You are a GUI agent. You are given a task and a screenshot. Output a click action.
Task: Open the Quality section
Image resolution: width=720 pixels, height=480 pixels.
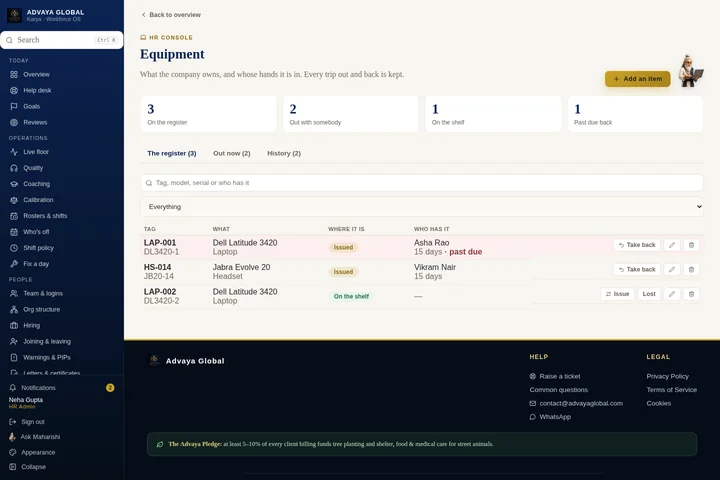pyautogui.click(x=33, y=168)
